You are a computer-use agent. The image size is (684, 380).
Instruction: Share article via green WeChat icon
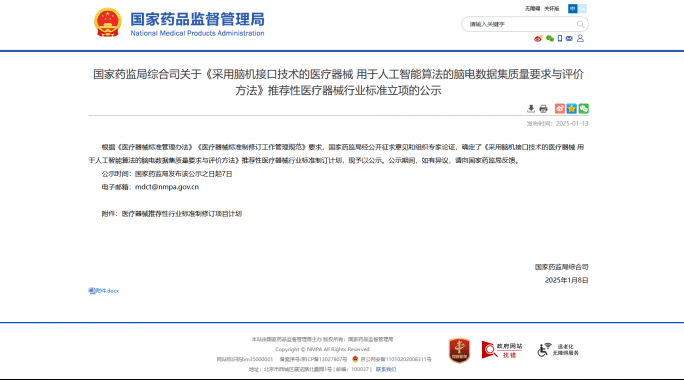[x=584, y=109]
